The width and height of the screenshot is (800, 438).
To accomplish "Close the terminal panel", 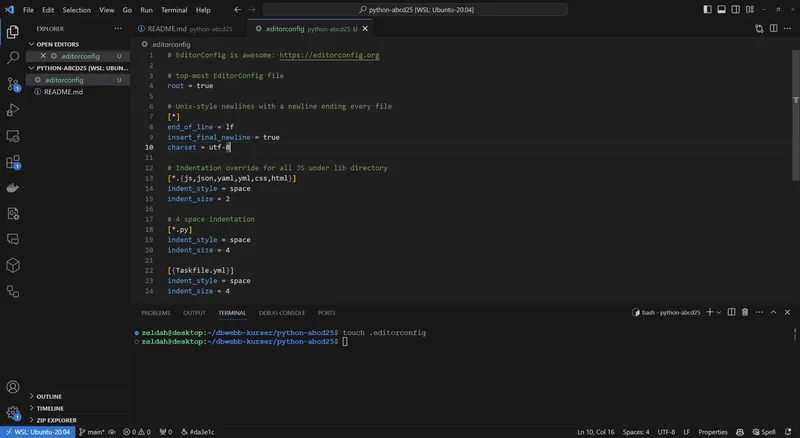I will (787, 312).
